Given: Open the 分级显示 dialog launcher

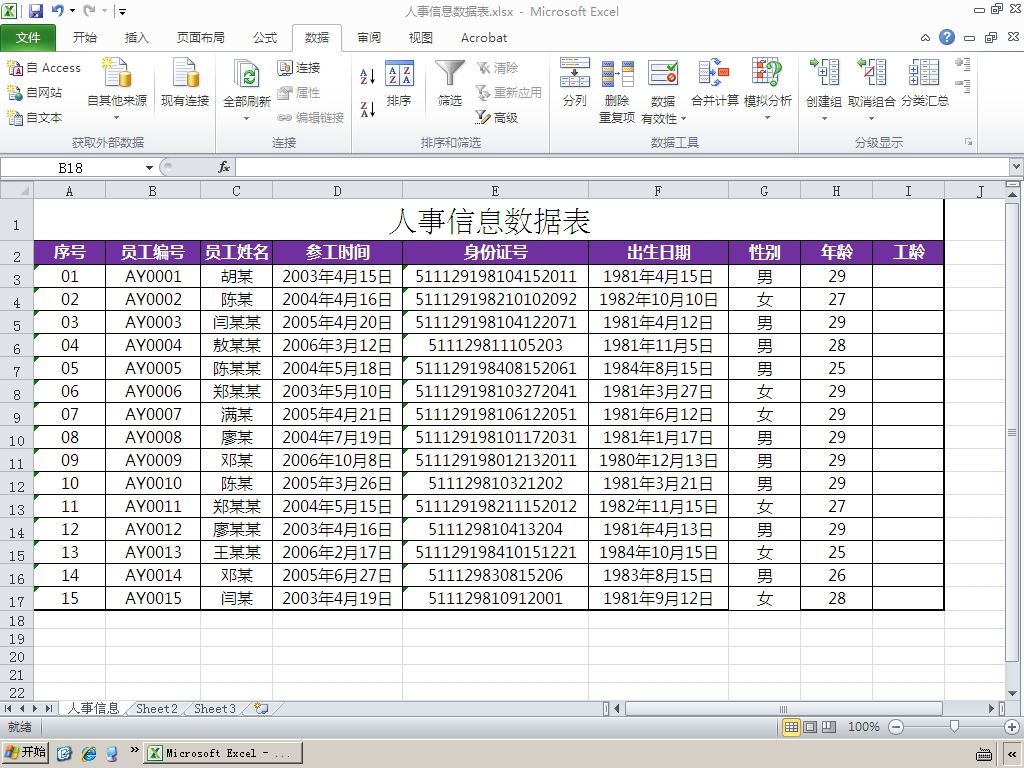Looking at the screenshot, I should click(x=968, y=142).
